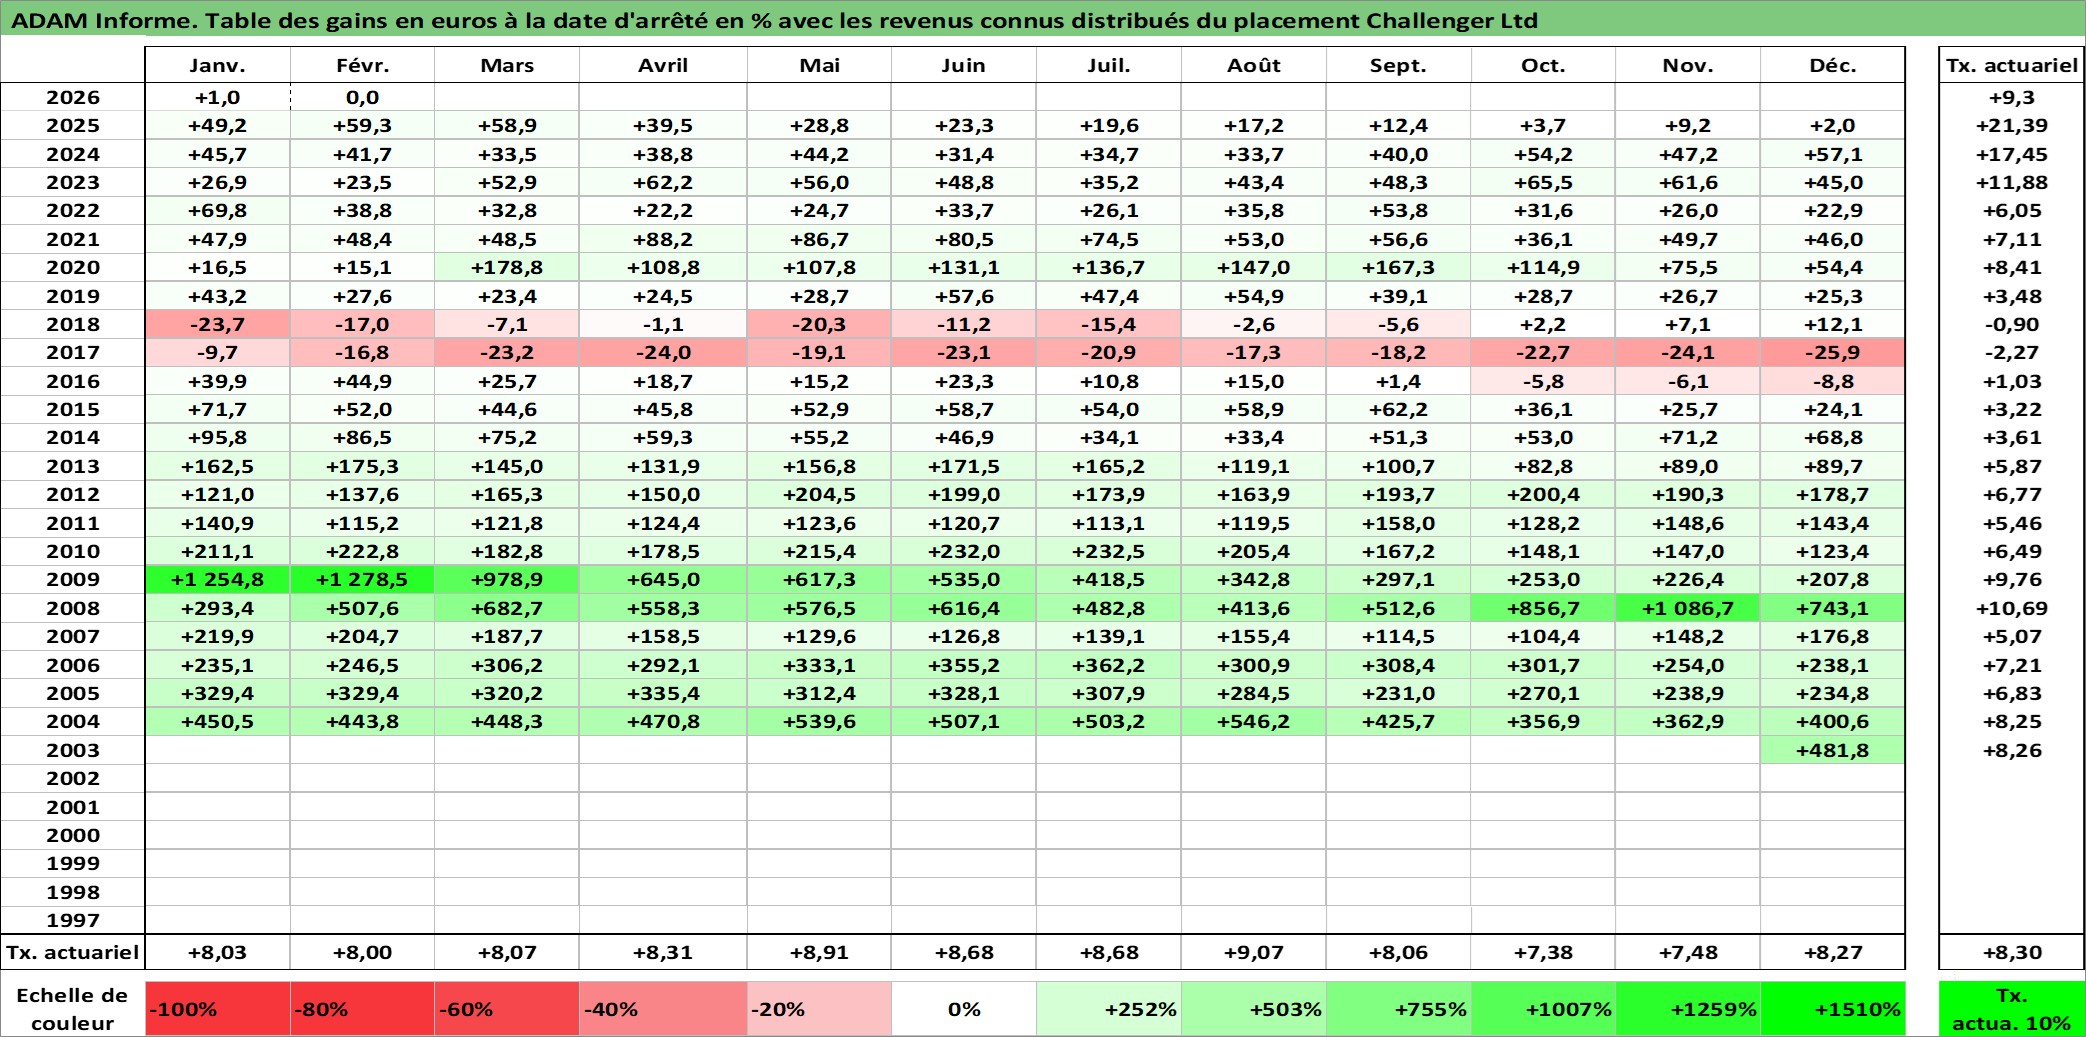
Task: Click the cell showing +743,1
Action: [1832, 608]
